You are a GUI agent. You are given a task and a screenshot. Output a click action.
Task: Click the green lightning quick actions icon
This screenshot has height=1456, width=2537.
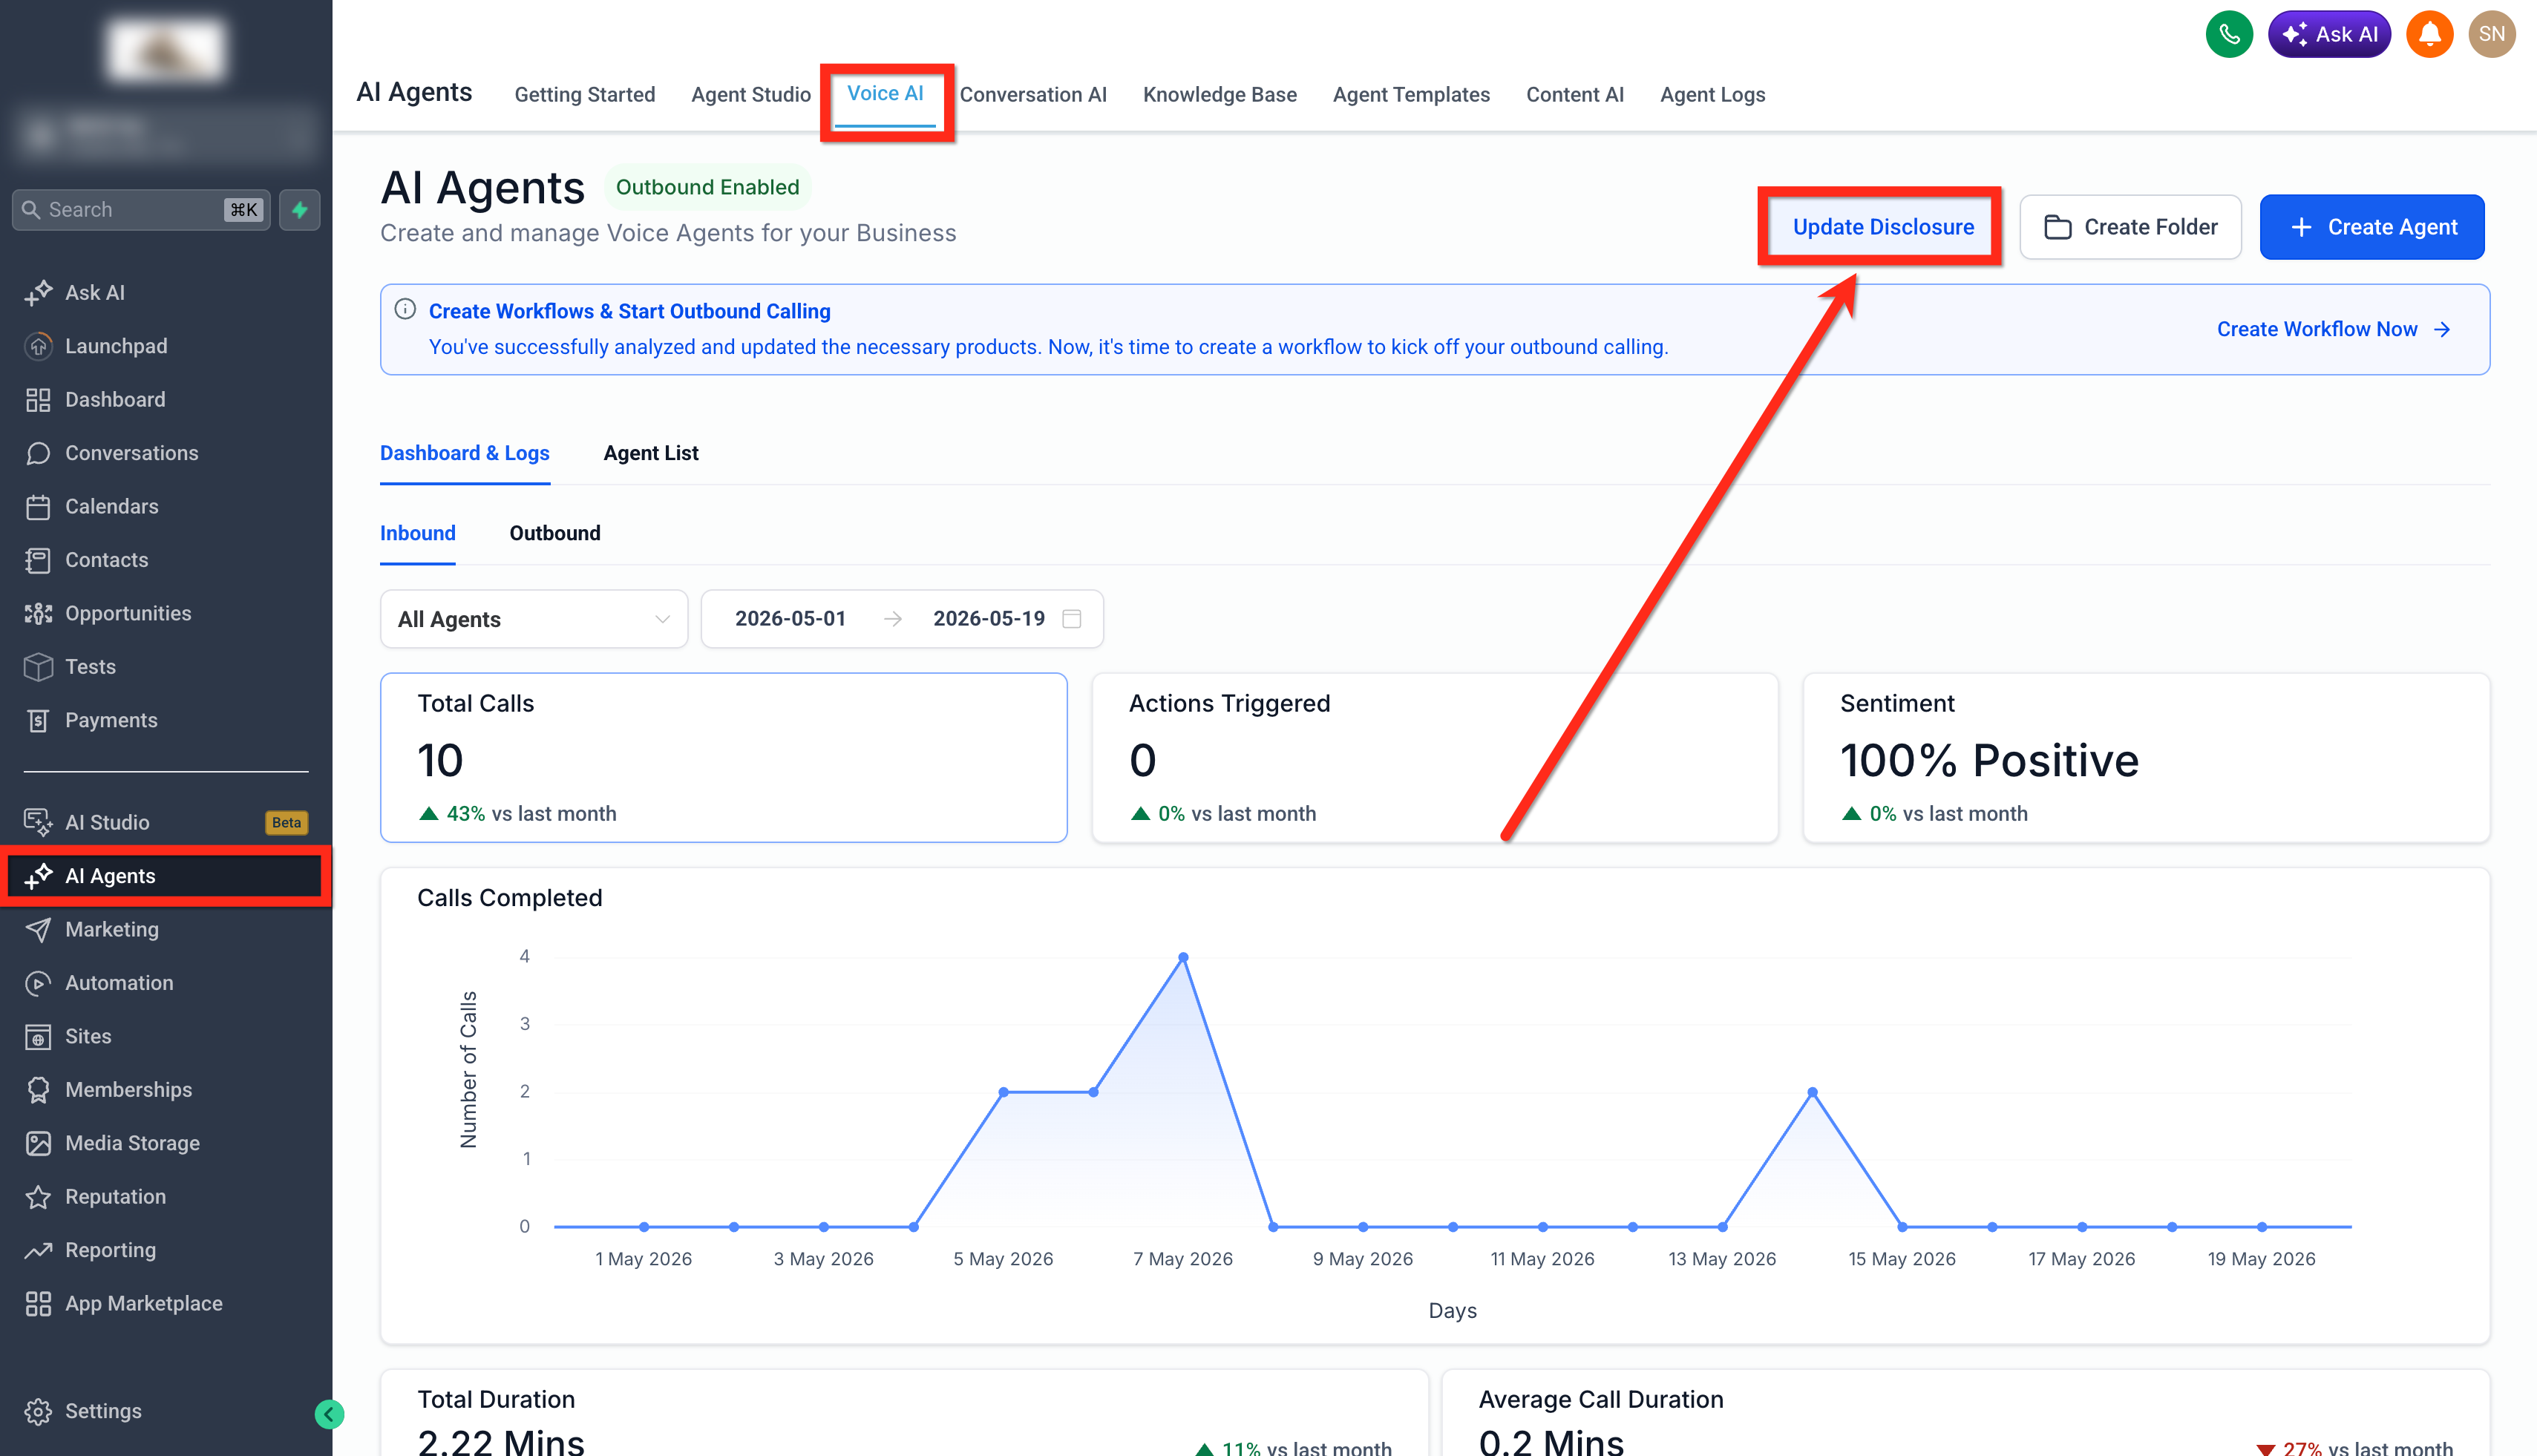click(299, 210)
